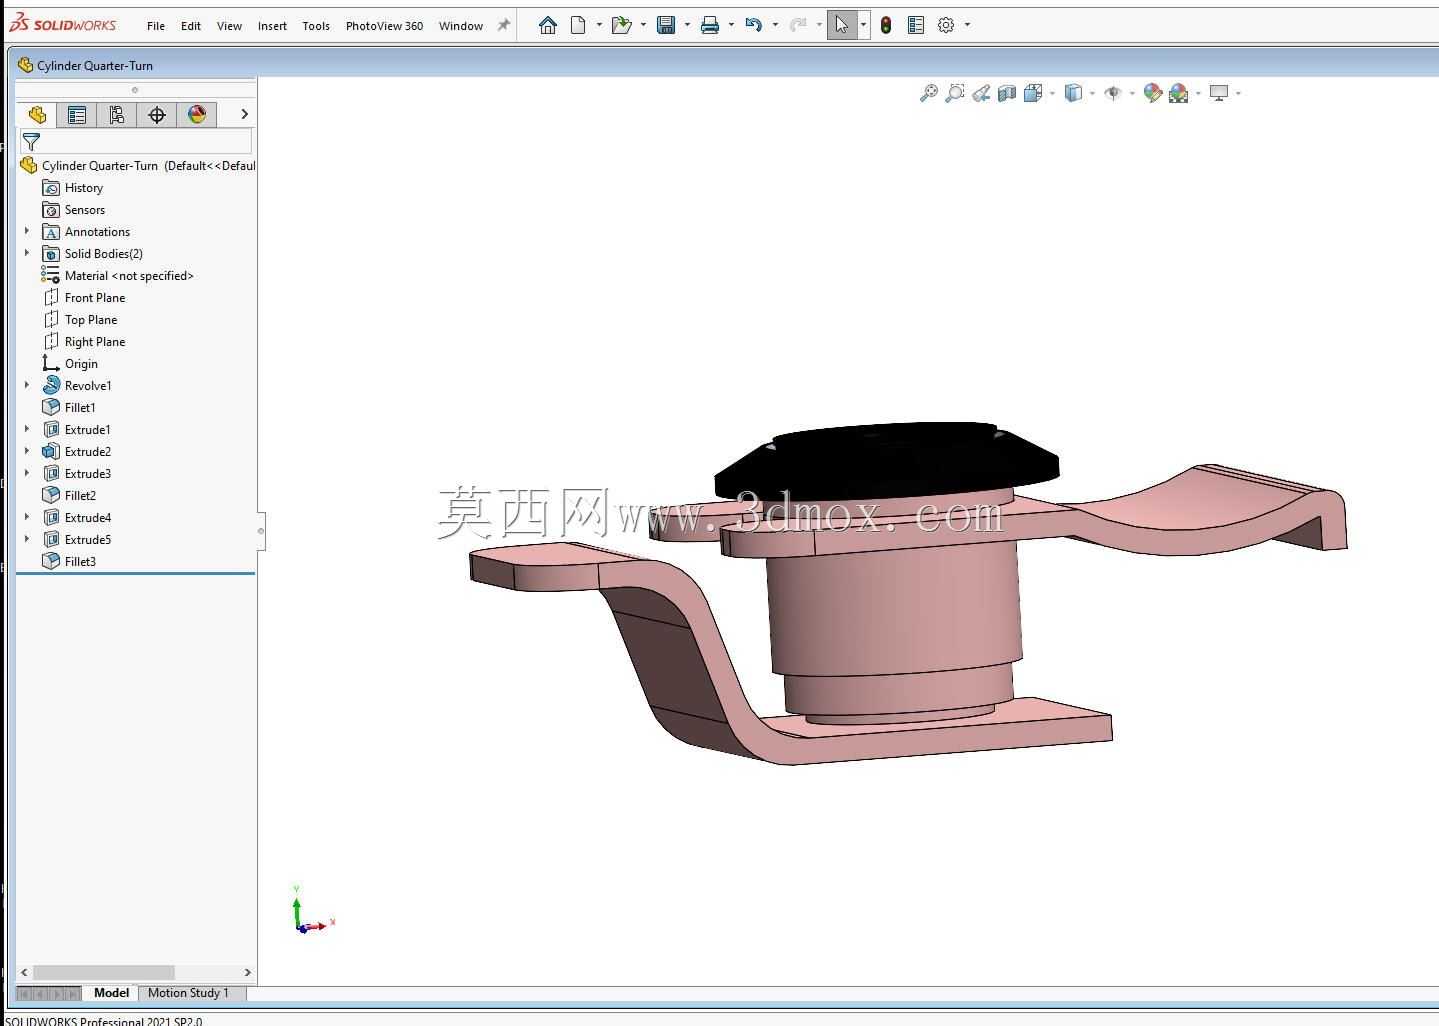Pin the menu bar with pushpin
1439x1026 pixels.
[x=504, y=25]
